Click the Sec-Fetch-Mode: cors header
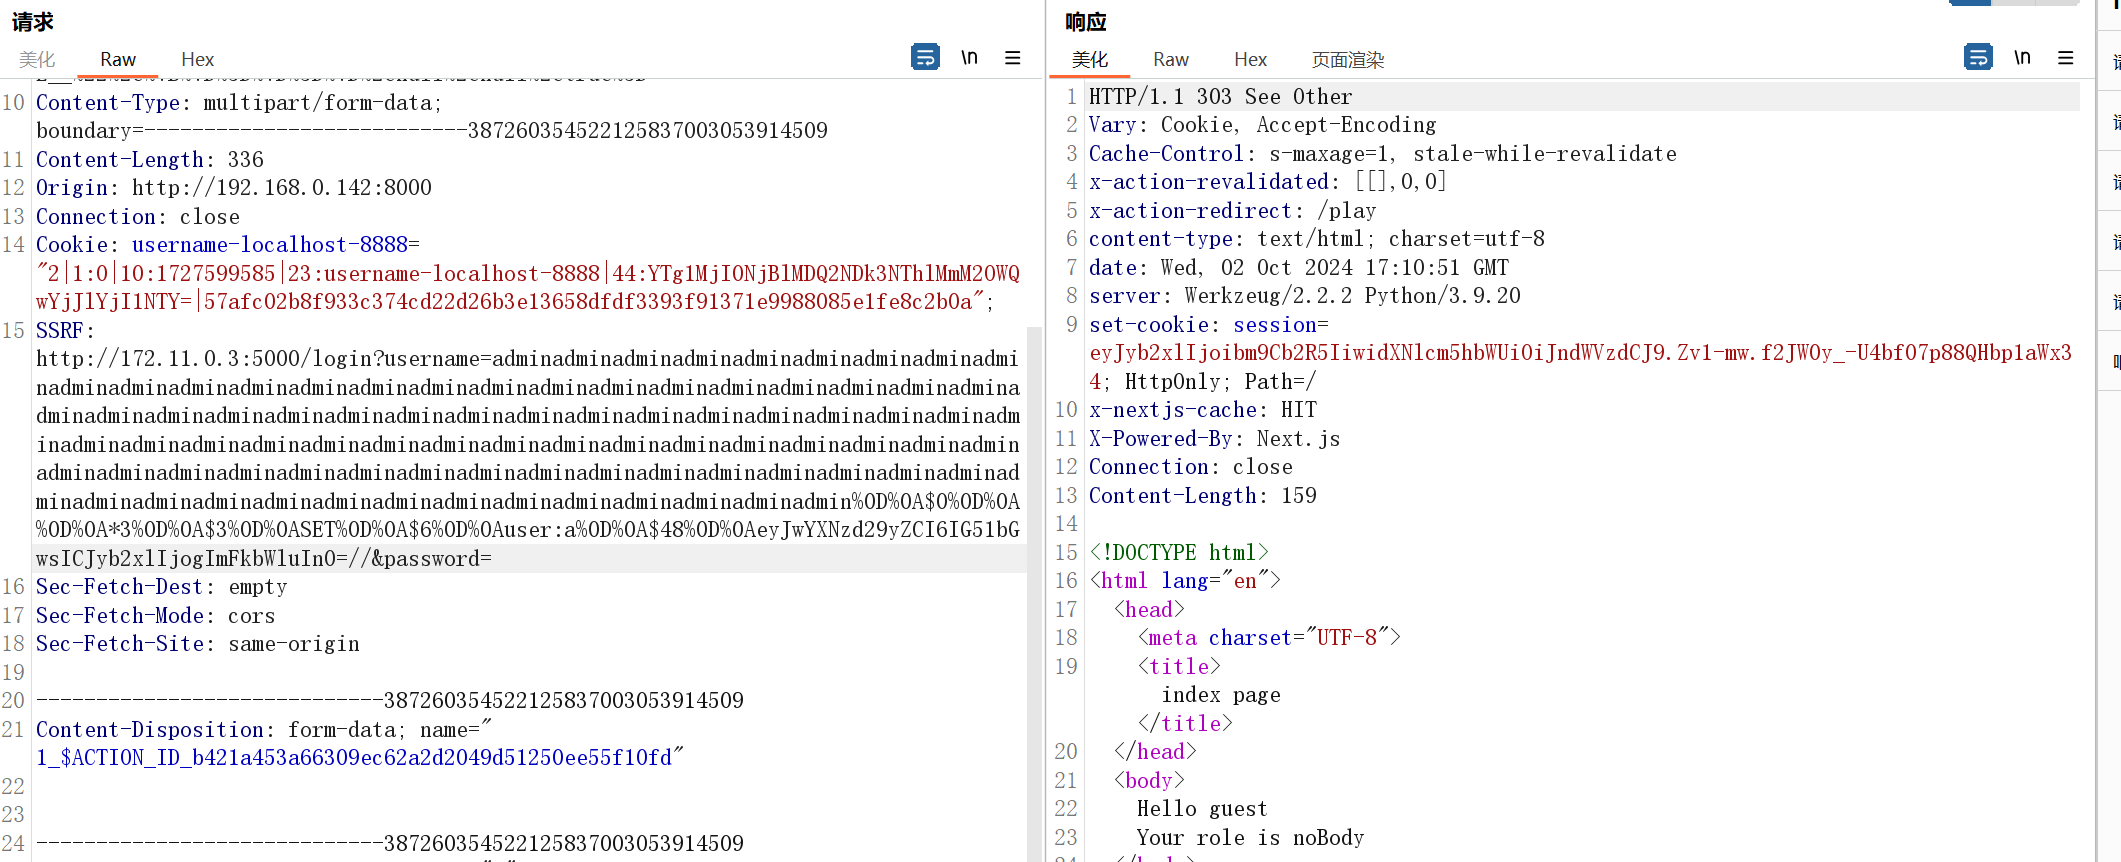Image resolution: width=2121 pixels, height=862 pixels. (156, 615)
